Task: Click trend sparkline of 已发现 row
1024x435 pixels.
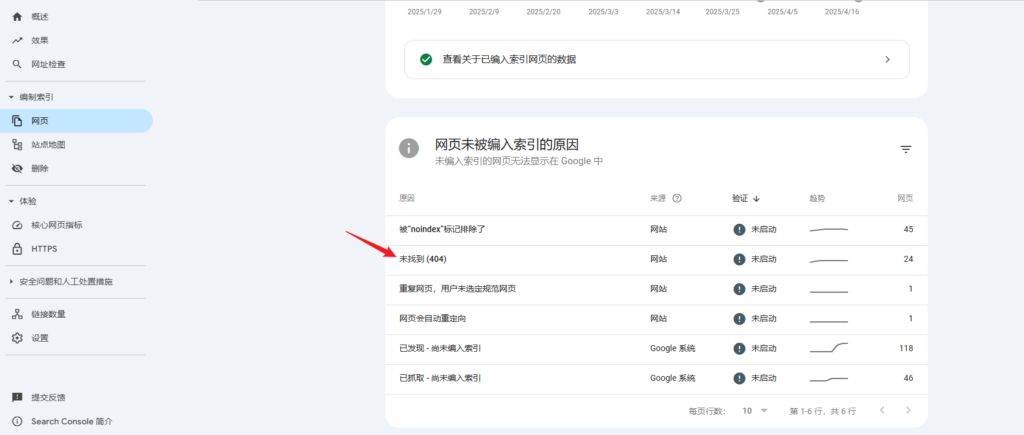Action: [829, 347]
